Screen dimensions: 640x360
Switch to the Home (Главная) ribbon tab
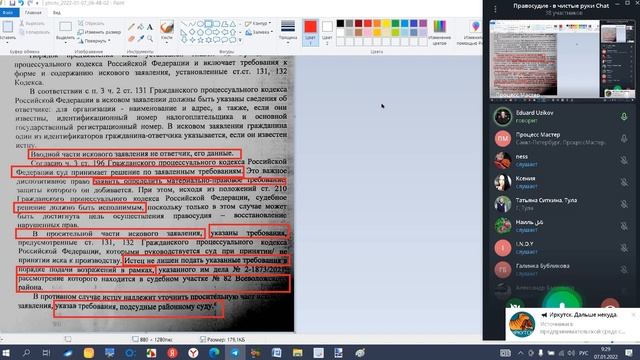pos(33,12)
